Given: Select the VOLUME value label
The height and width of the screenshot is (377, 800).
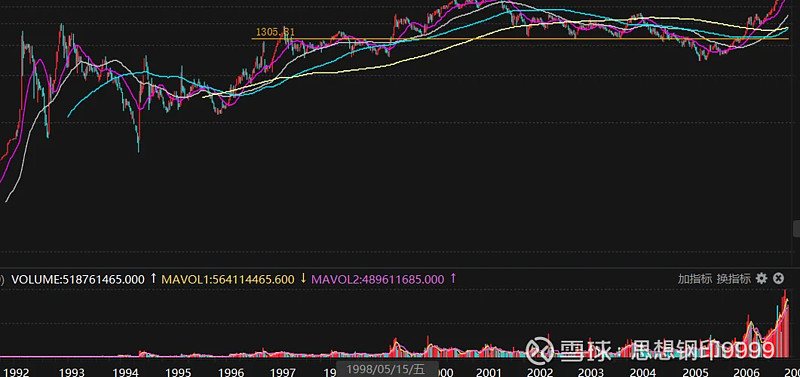Looking at the screenshot, I should (x=78, y=280).
